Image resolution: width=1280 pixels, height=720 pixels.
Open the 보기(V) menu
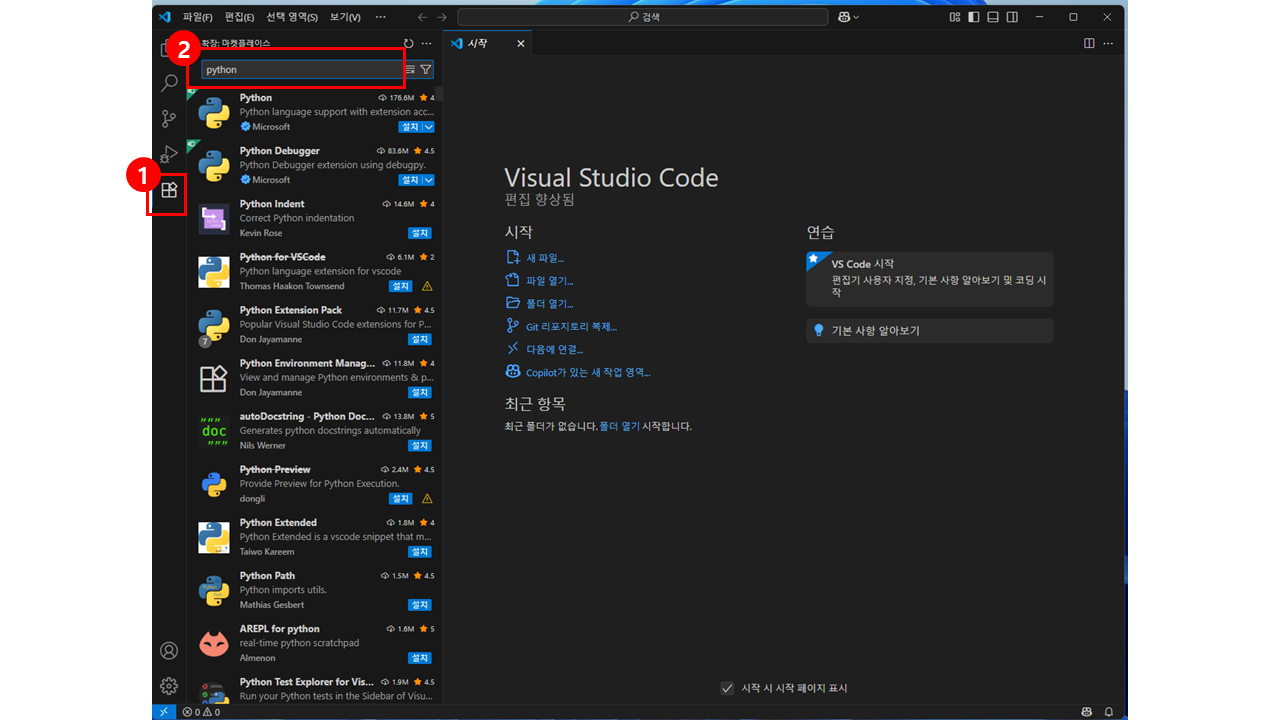(345, 17)
